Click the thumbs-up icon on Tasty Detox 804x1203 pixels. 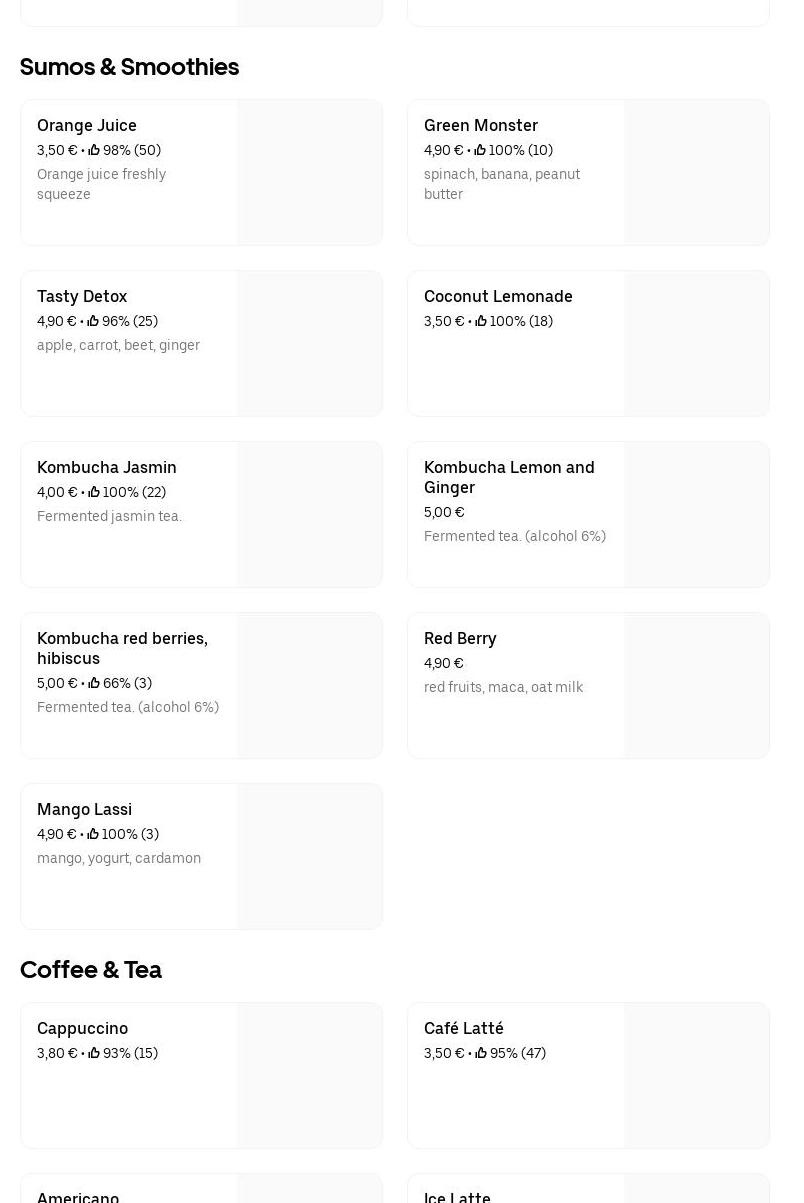93,321
